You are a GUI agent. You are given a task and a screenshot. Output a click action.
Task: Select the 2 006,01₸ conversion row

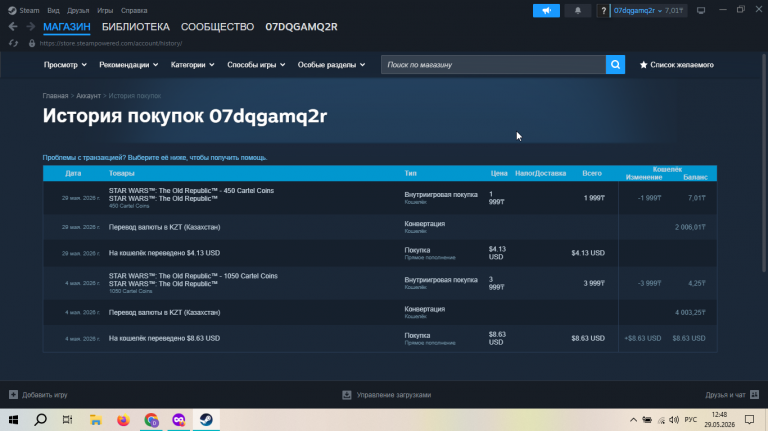(x=380, y=227)
